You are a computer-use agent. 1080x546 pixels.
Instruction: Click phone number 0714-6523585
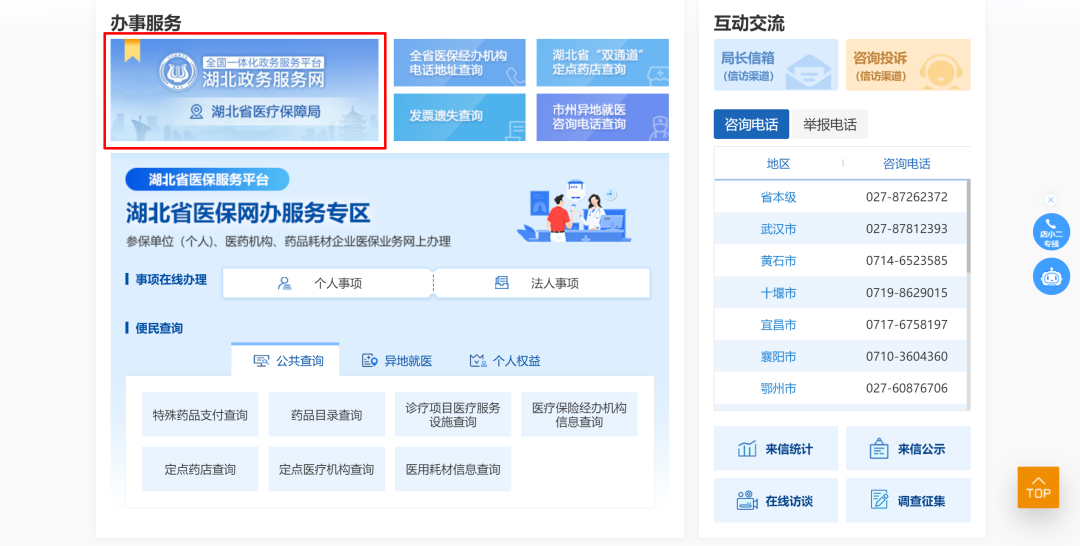[906, 261]
